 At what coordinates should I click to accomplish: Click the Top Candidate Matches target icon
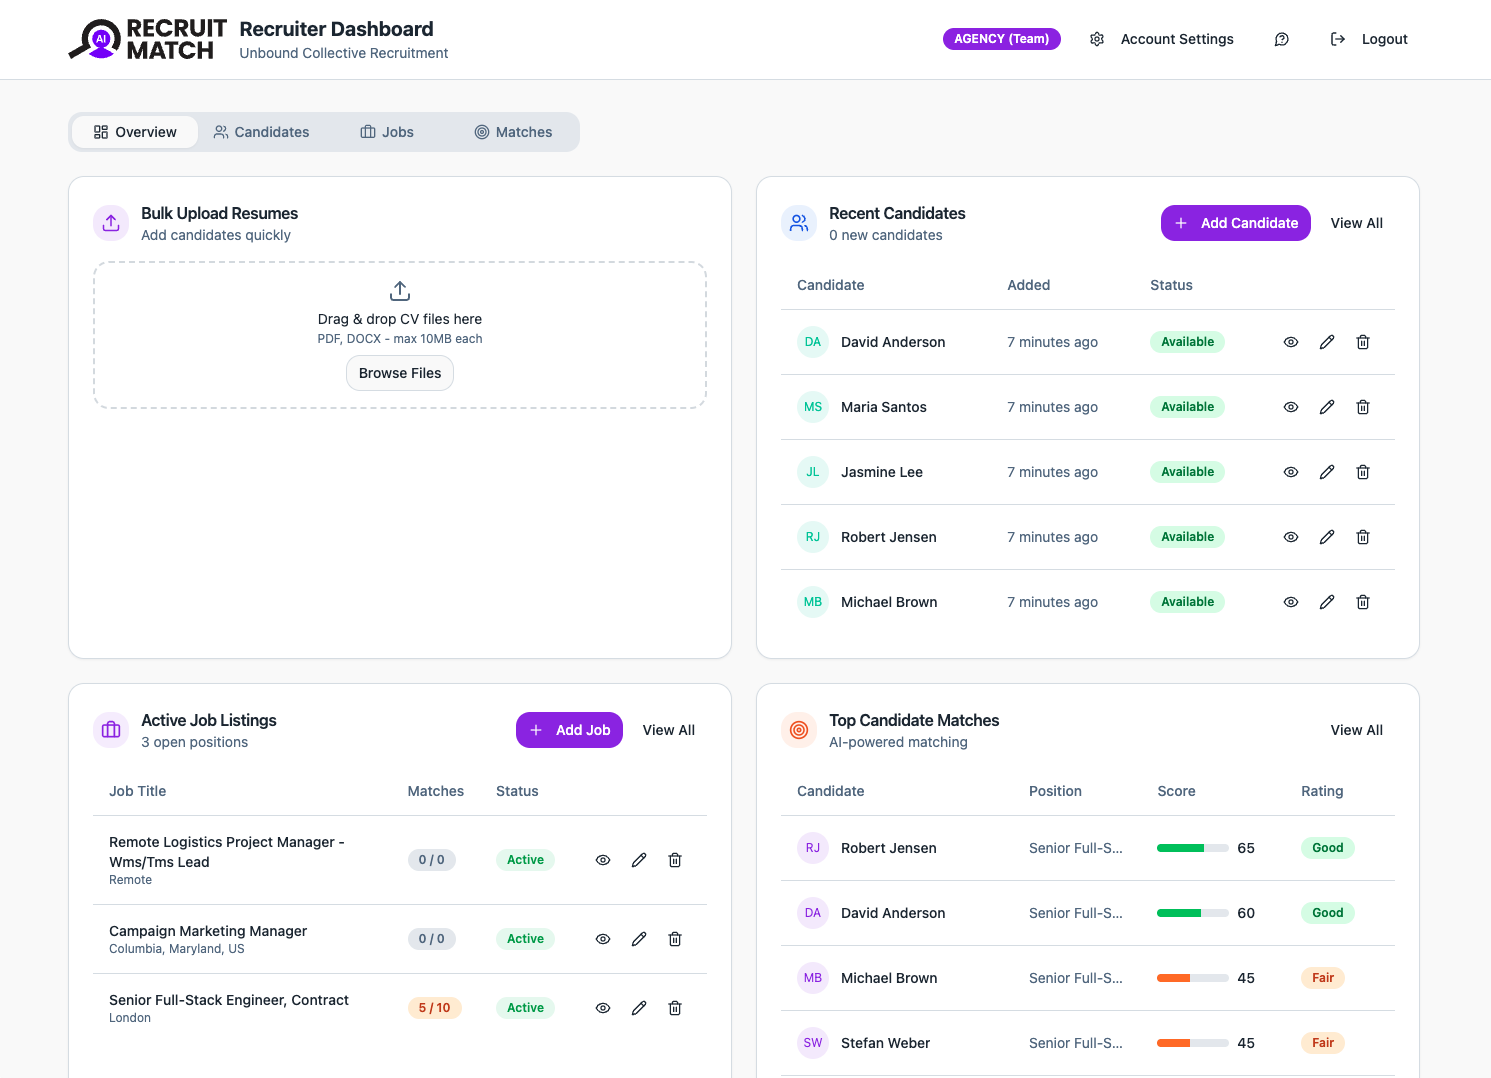point(798,730)
